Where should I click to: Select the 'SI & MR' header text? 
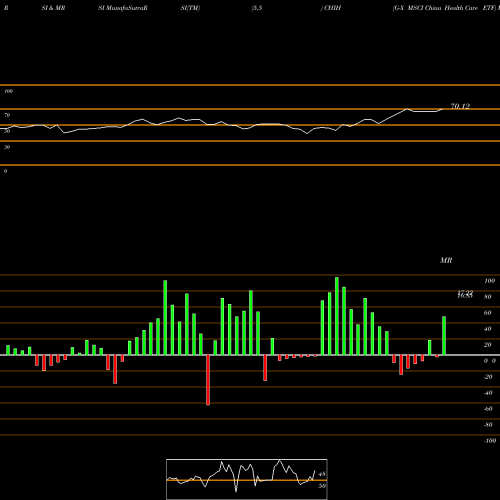point(53,8)
